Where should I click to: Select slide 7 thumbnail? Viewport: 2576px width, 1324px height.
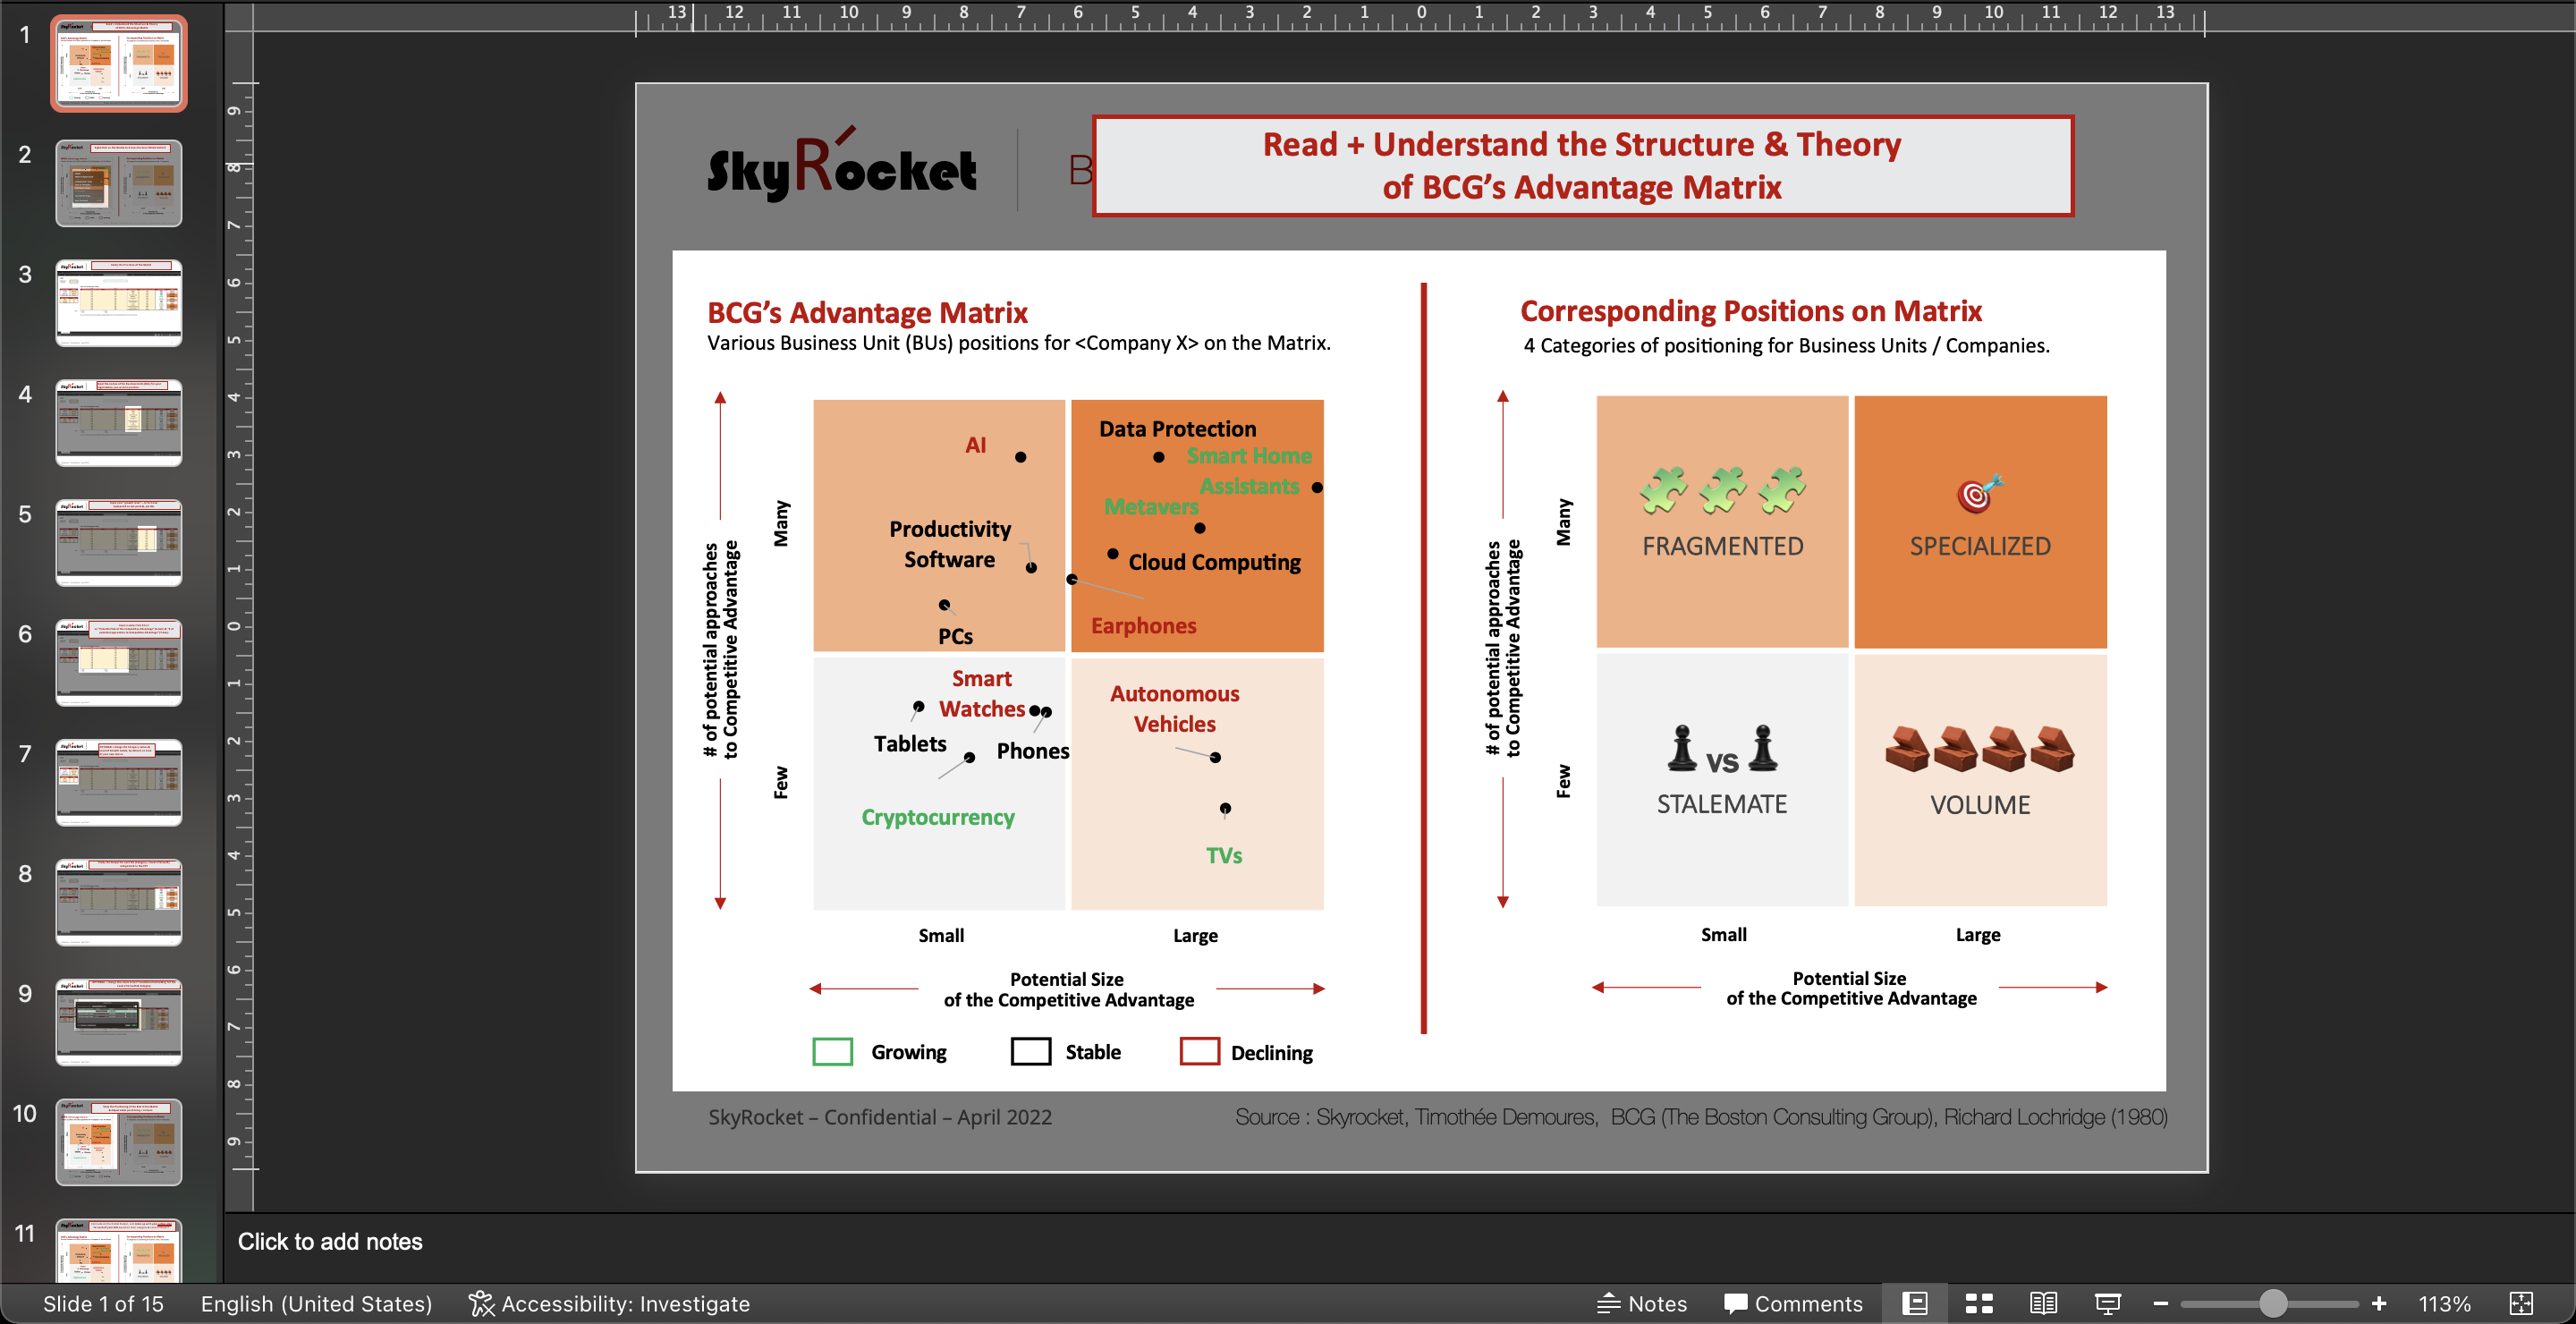118,783
